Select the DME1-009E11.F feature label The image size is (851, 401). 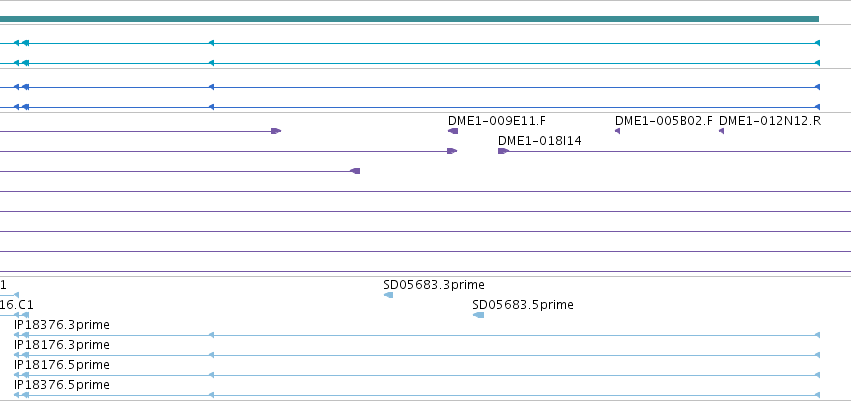tap(497, 120)
